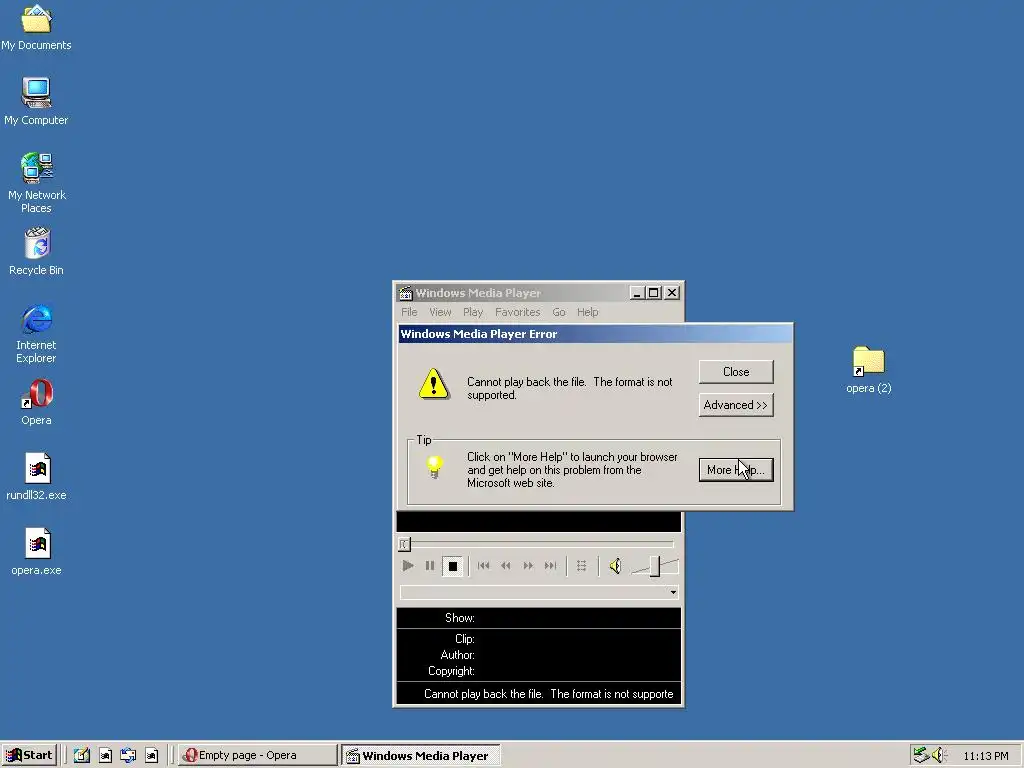Select the rundll32.exe desktop file

point(37,477)
